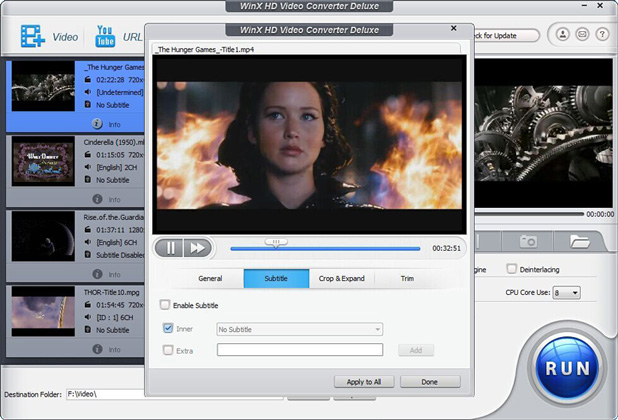Click the Done button
The height and width of the screenshot is (420, 618).
430,382
